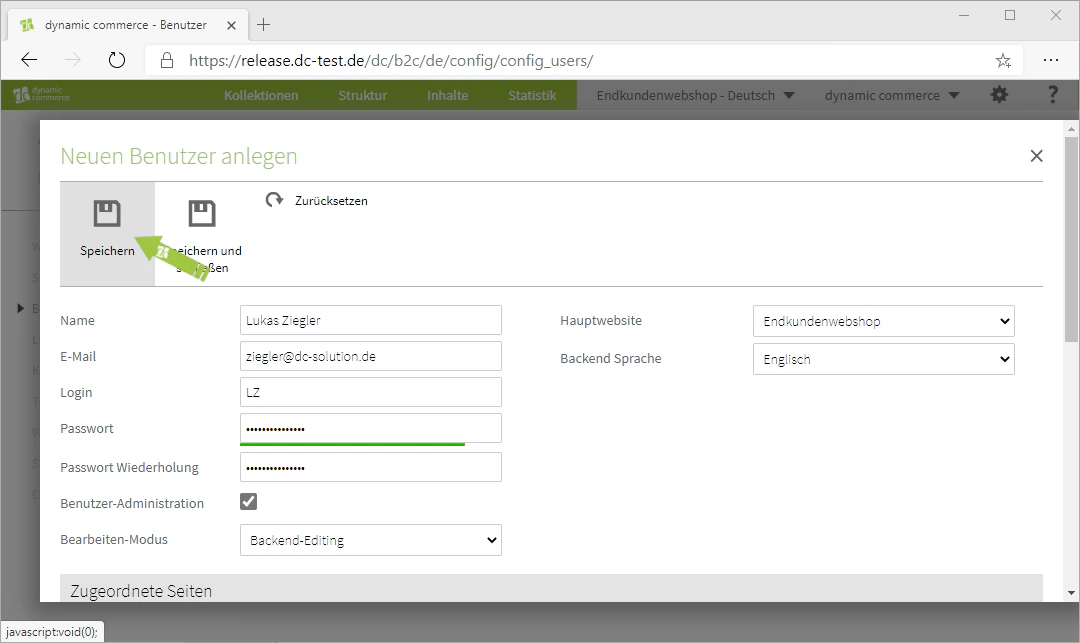This screenshot has height=643, width=1080.
Task: Open the Struktur menu
Action: pyautogui.click(x=362, y=95)
